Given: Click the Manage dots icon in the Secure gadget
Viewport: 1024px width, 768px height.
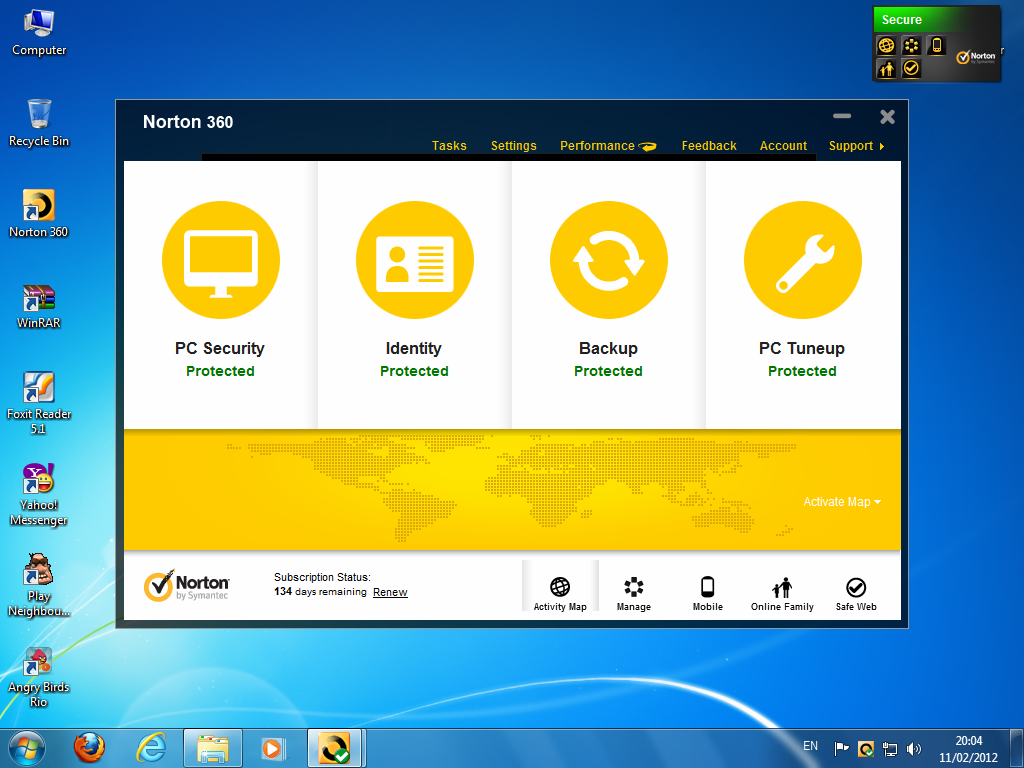Looking at the screenshot, I should click(x=911, y=46).
